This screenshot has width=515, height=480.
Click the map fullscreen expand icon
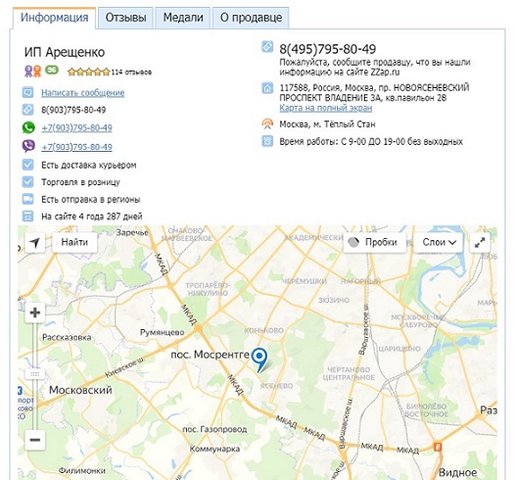(x=480, y=242)
